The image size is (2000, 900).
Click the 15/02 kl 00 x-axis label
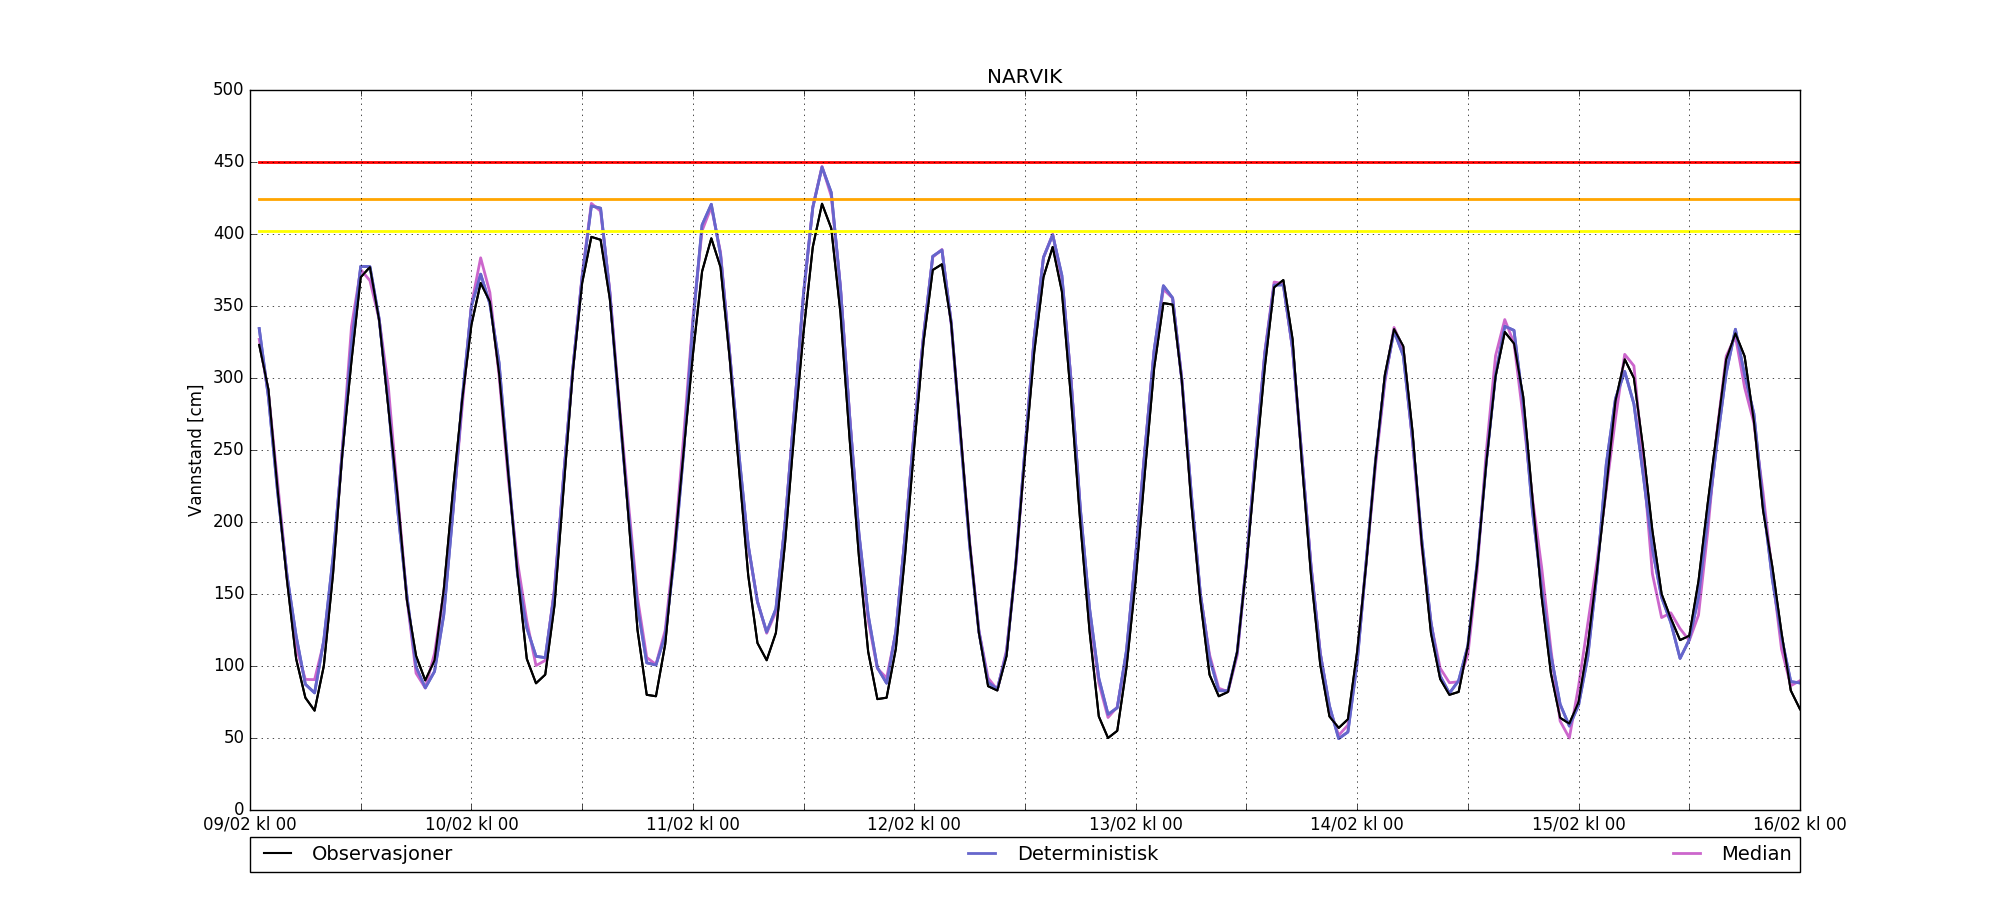(1579, 825)
